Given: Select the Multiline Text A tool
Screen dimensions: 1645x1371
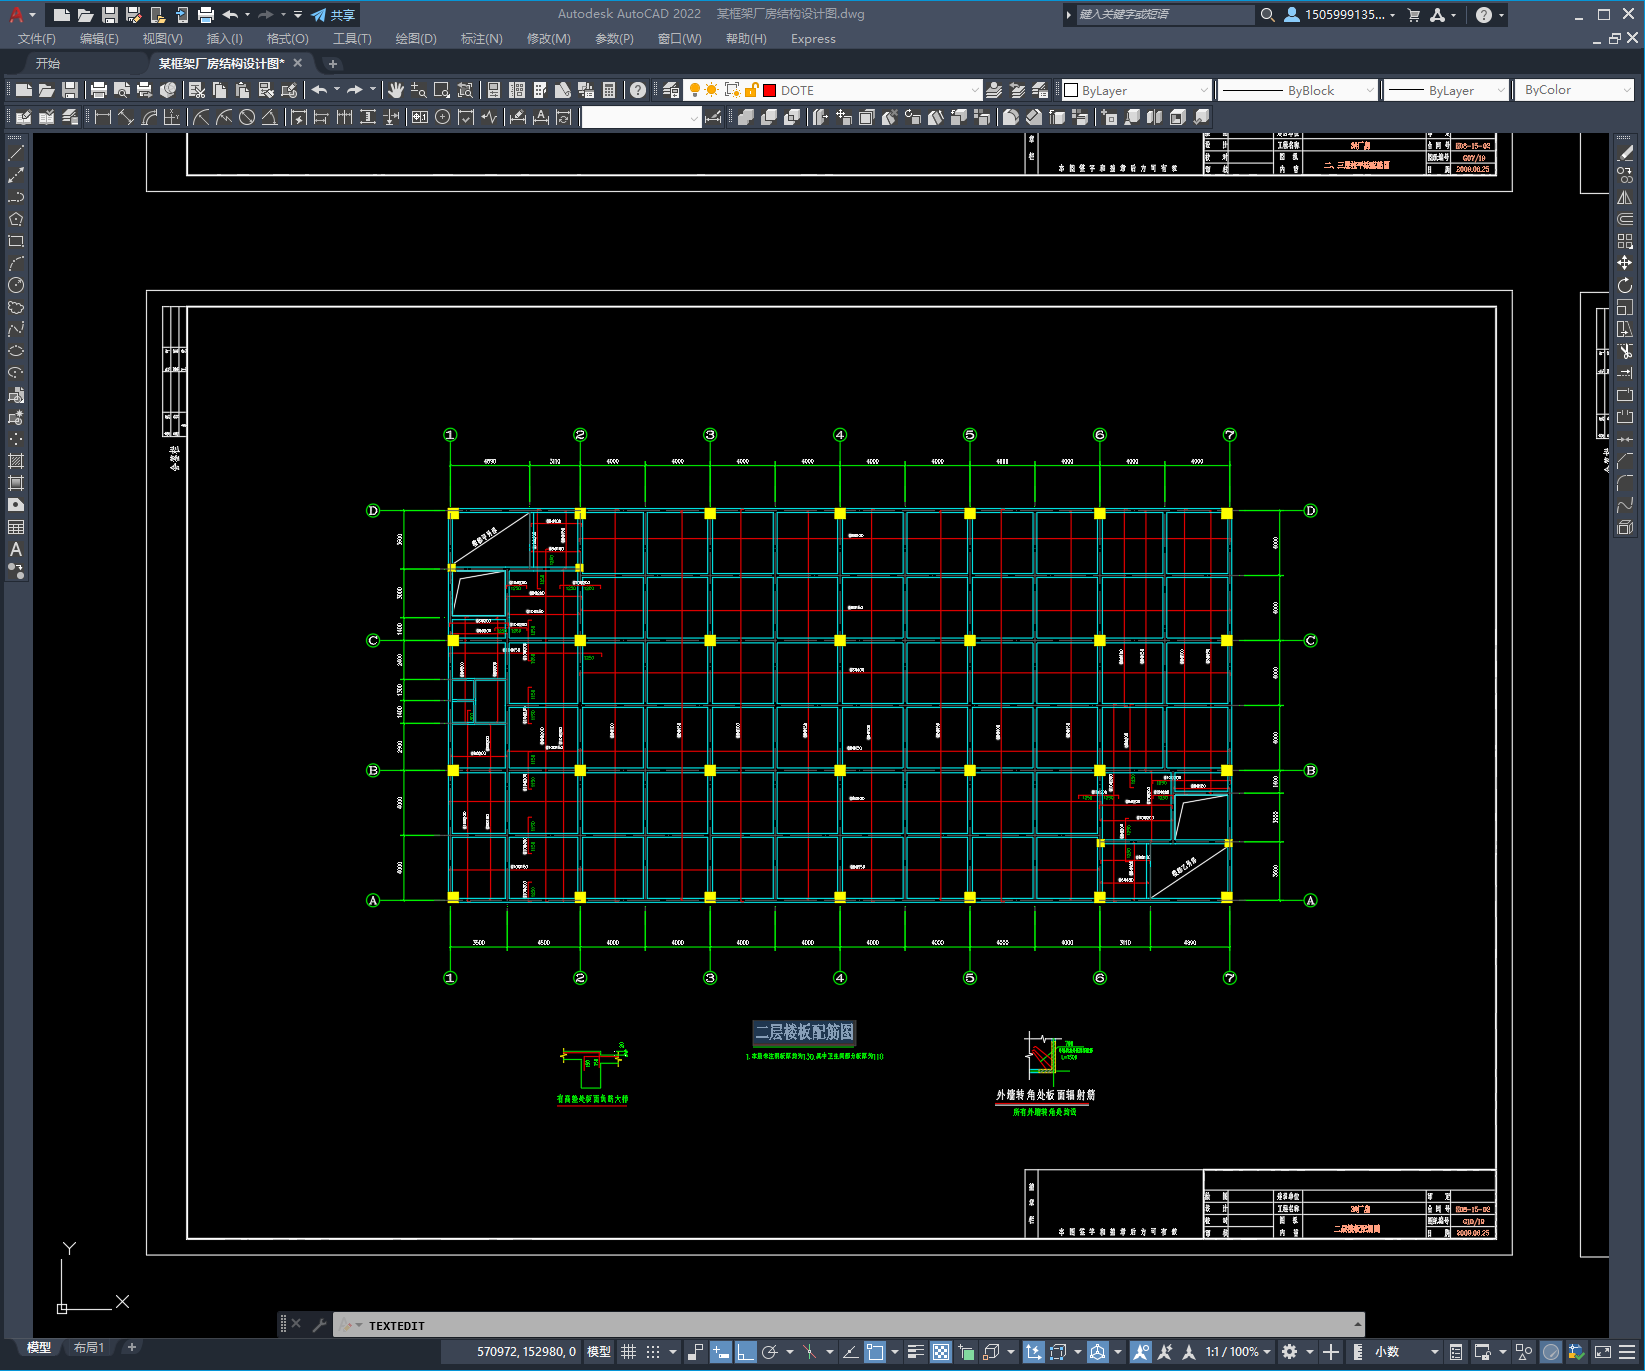Looking at the screenshot, I should click(16, 549).
